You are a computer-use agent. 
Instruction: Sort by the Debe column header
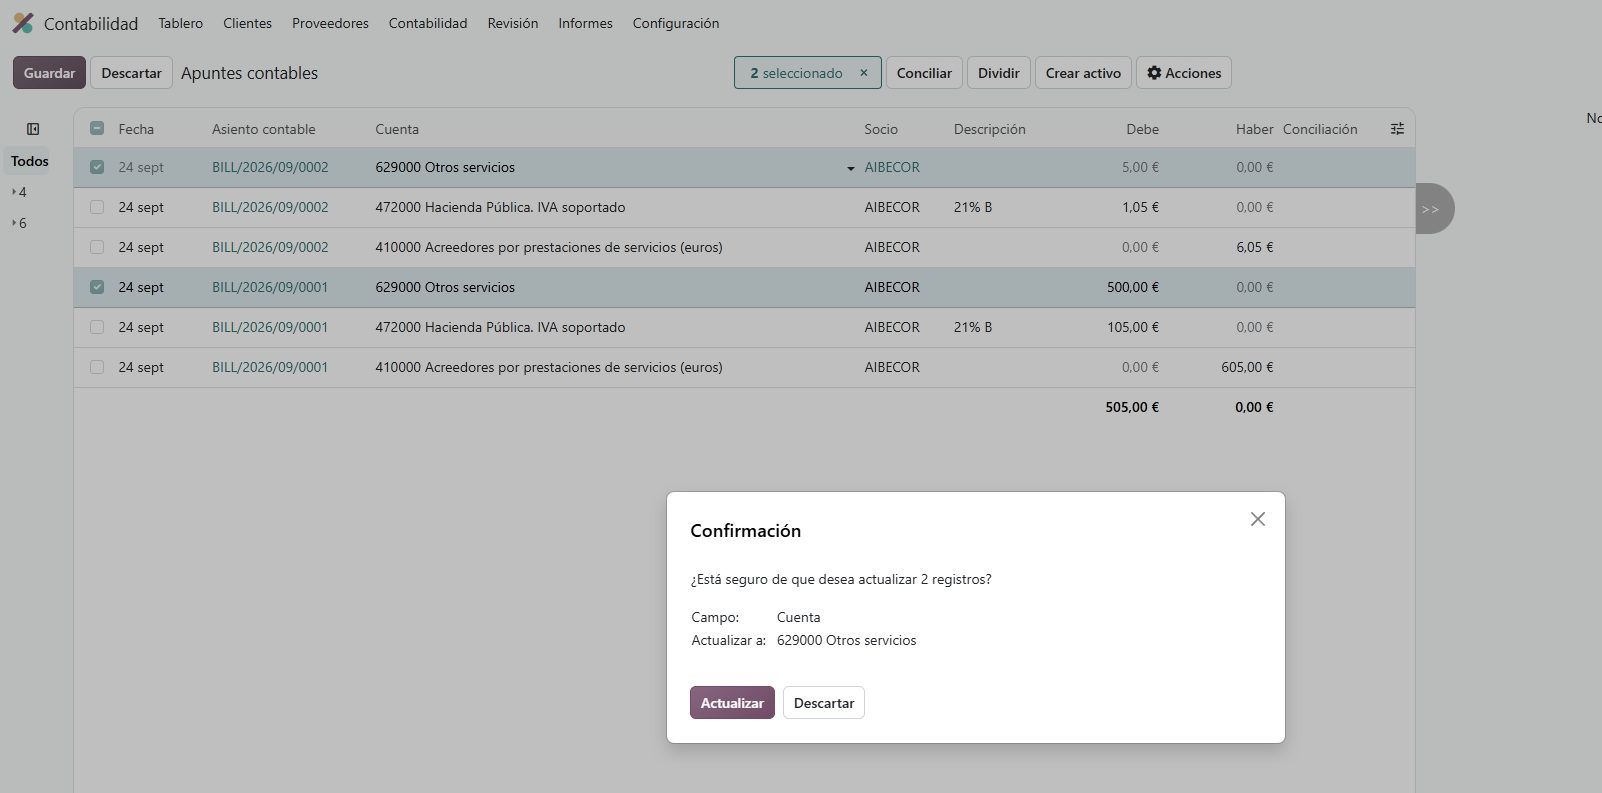[1142, 129]
